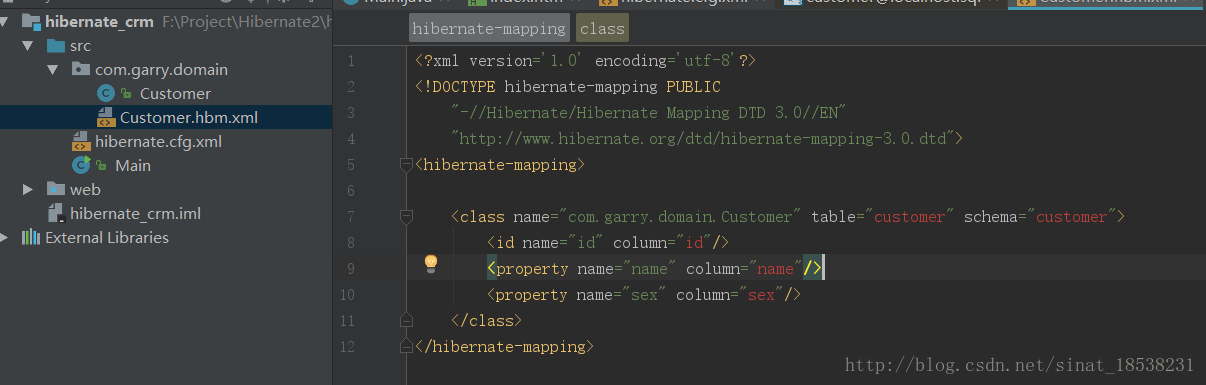
Task: Select the hibernate.cfg.xml label in project tree
Action: point(158,142)
